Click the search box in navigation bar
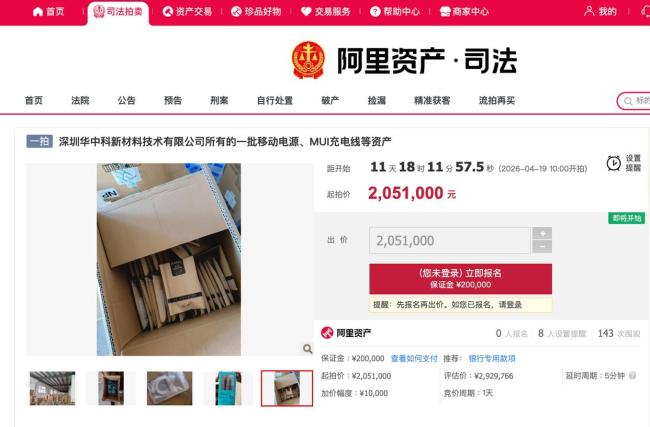Image resolution: width=650 pixels, height=427 pixels. click(633, 101)
